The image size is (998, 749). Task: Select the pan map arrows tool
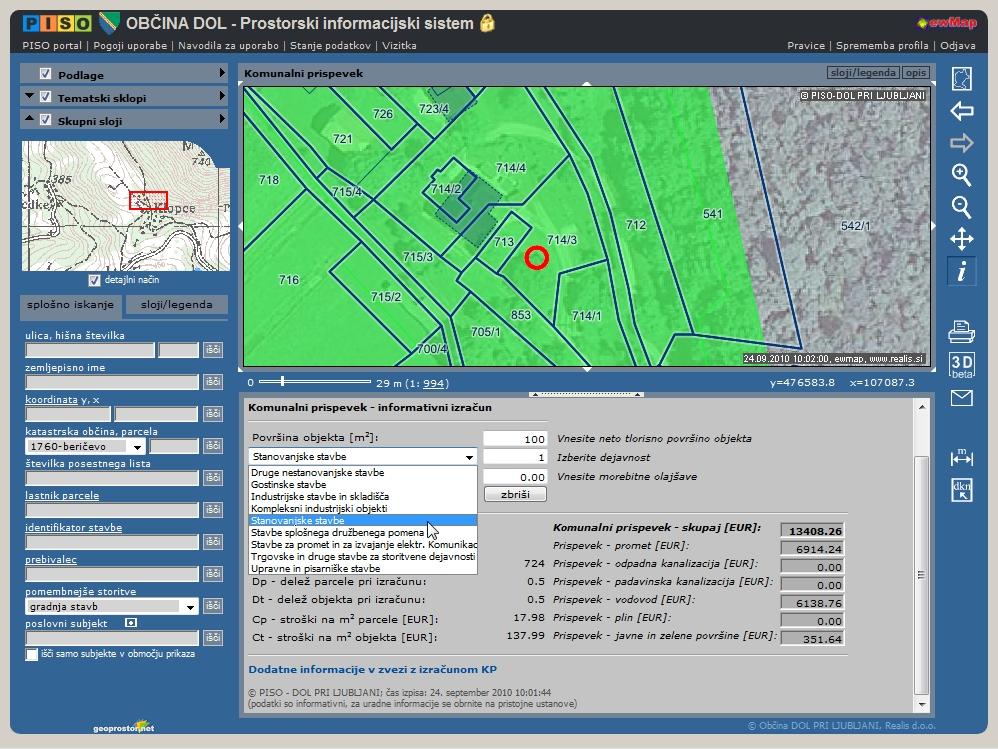[961, 239]
